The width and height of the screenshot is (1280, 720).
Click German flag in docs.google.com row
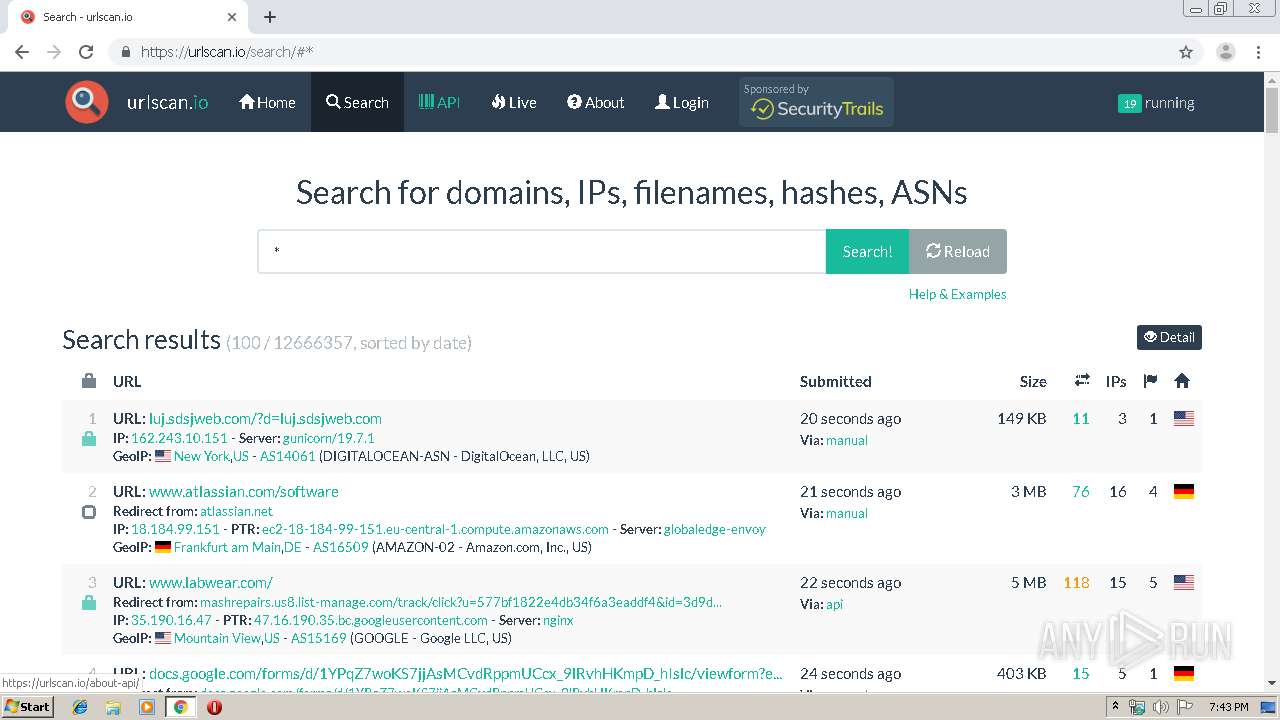(1184, 673)
